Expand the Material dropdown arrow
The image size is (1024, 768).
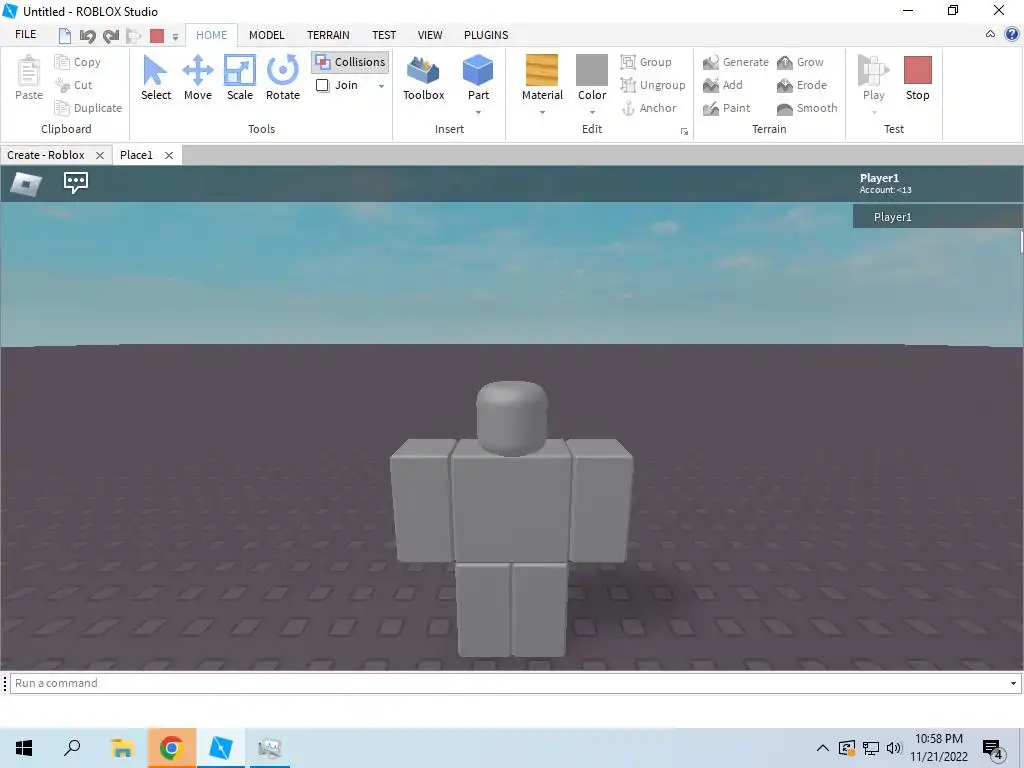tap(542, 112)
